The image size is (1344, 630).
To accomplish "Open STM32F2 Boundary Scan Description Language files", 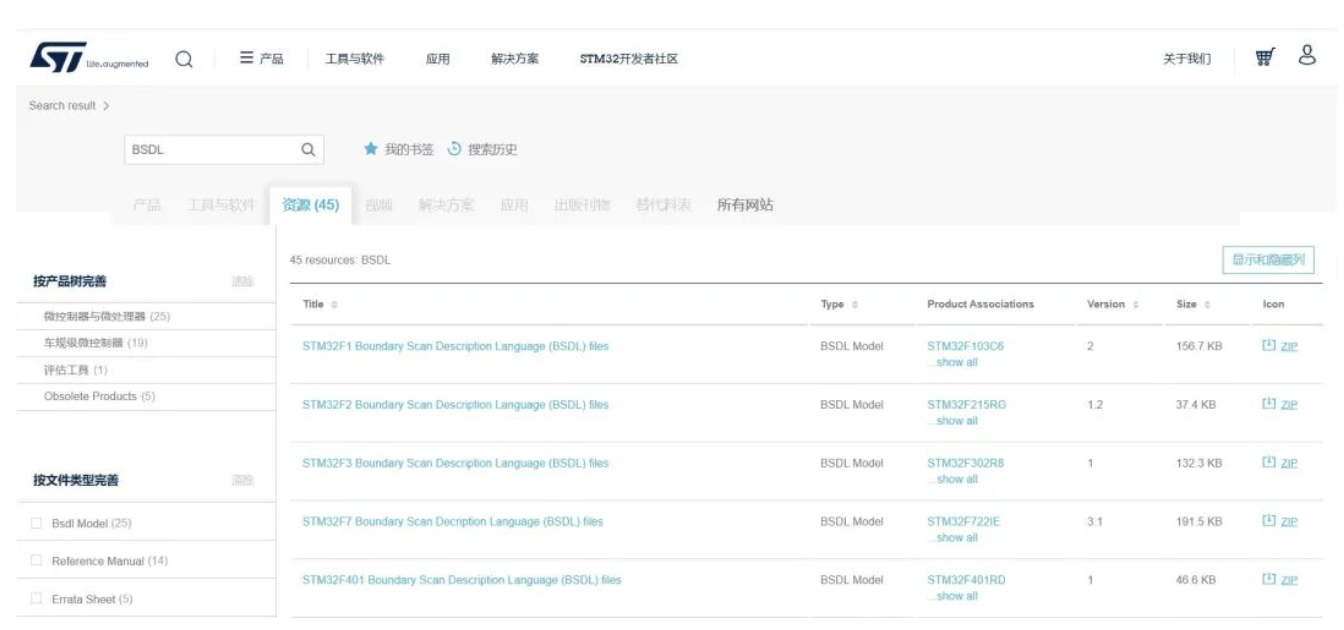I will point(455,404).
